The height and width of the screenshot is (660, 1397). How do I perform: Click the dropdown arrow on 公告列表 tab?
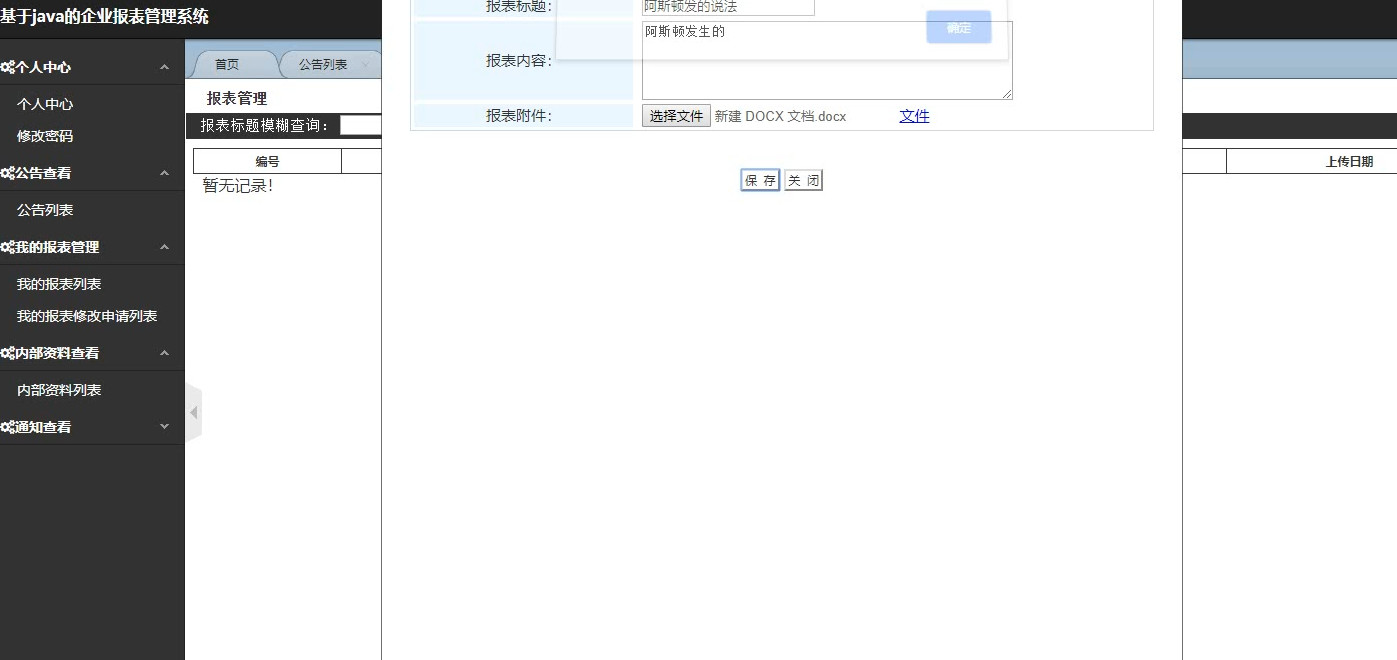[365, 65]
